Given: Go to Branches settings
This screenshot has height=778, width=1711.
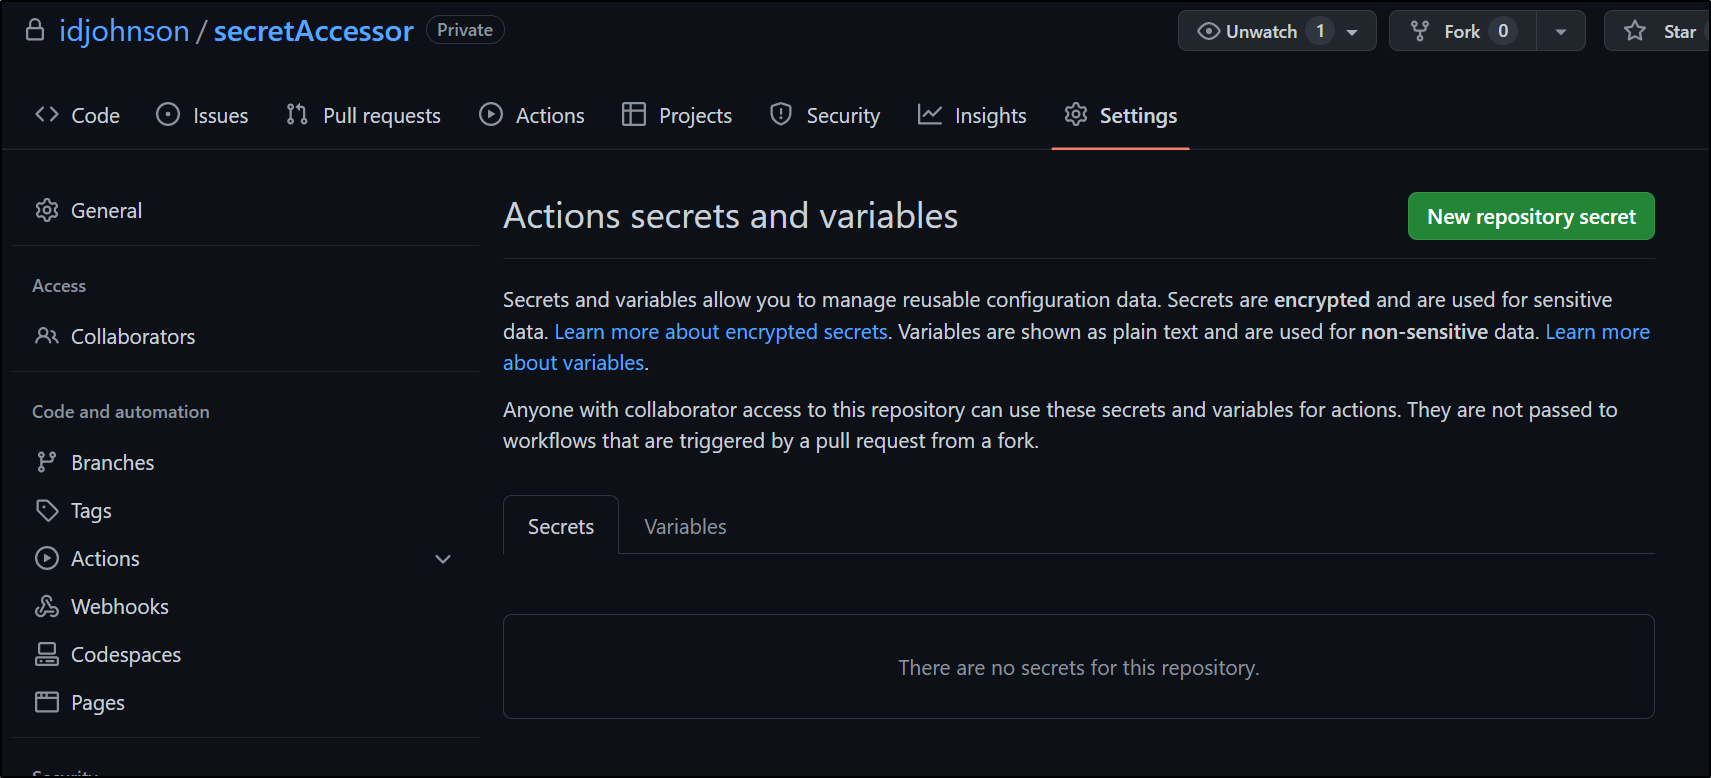Looking at the screenshot, I should click(x=112, y=462).
